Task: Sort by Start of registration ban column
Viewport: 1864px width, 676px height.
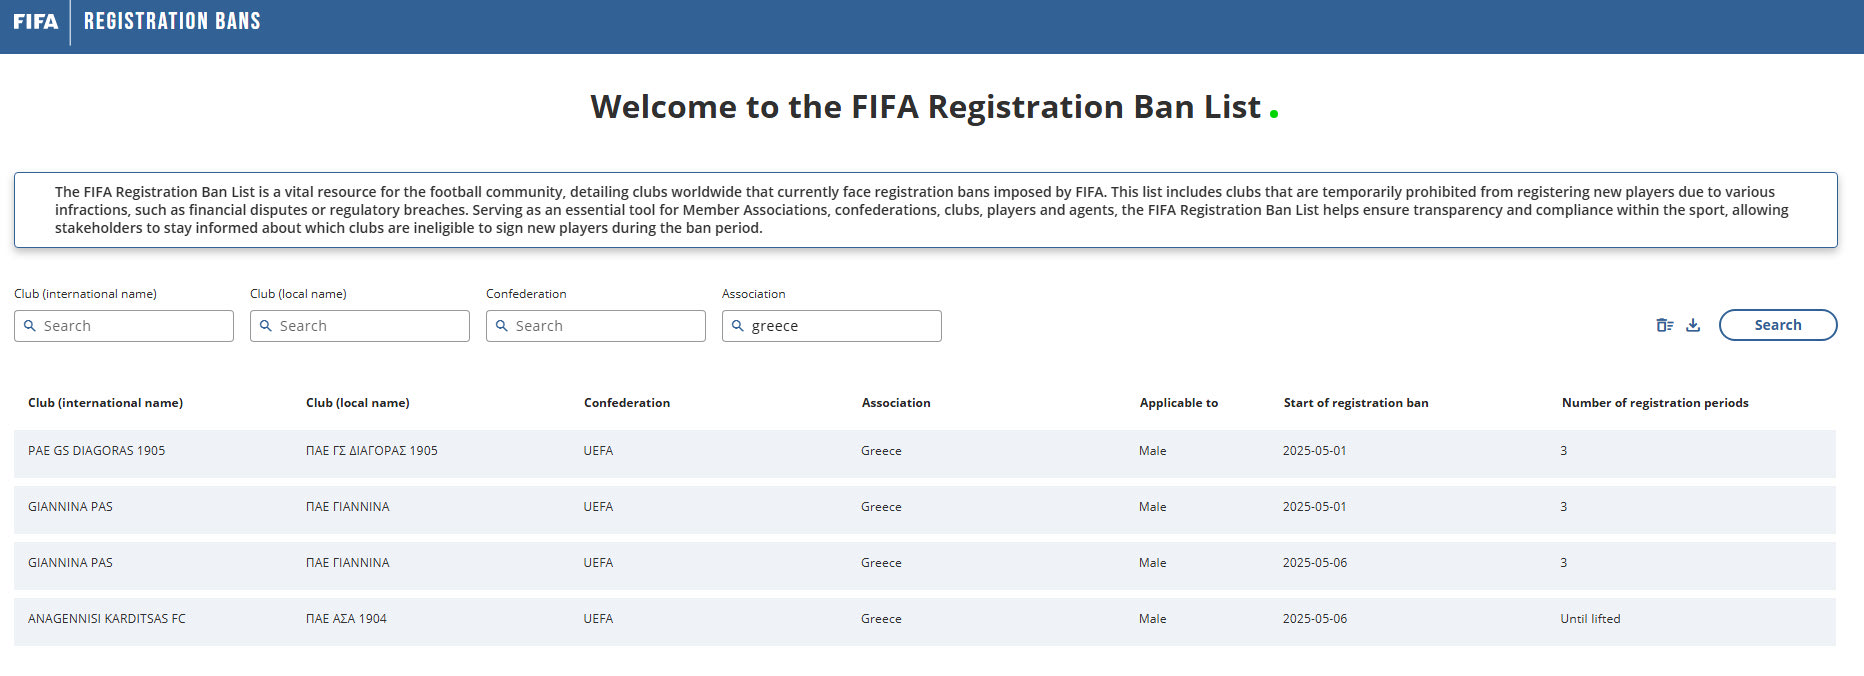Action: pyautogui.click(x=1355, y=403)
